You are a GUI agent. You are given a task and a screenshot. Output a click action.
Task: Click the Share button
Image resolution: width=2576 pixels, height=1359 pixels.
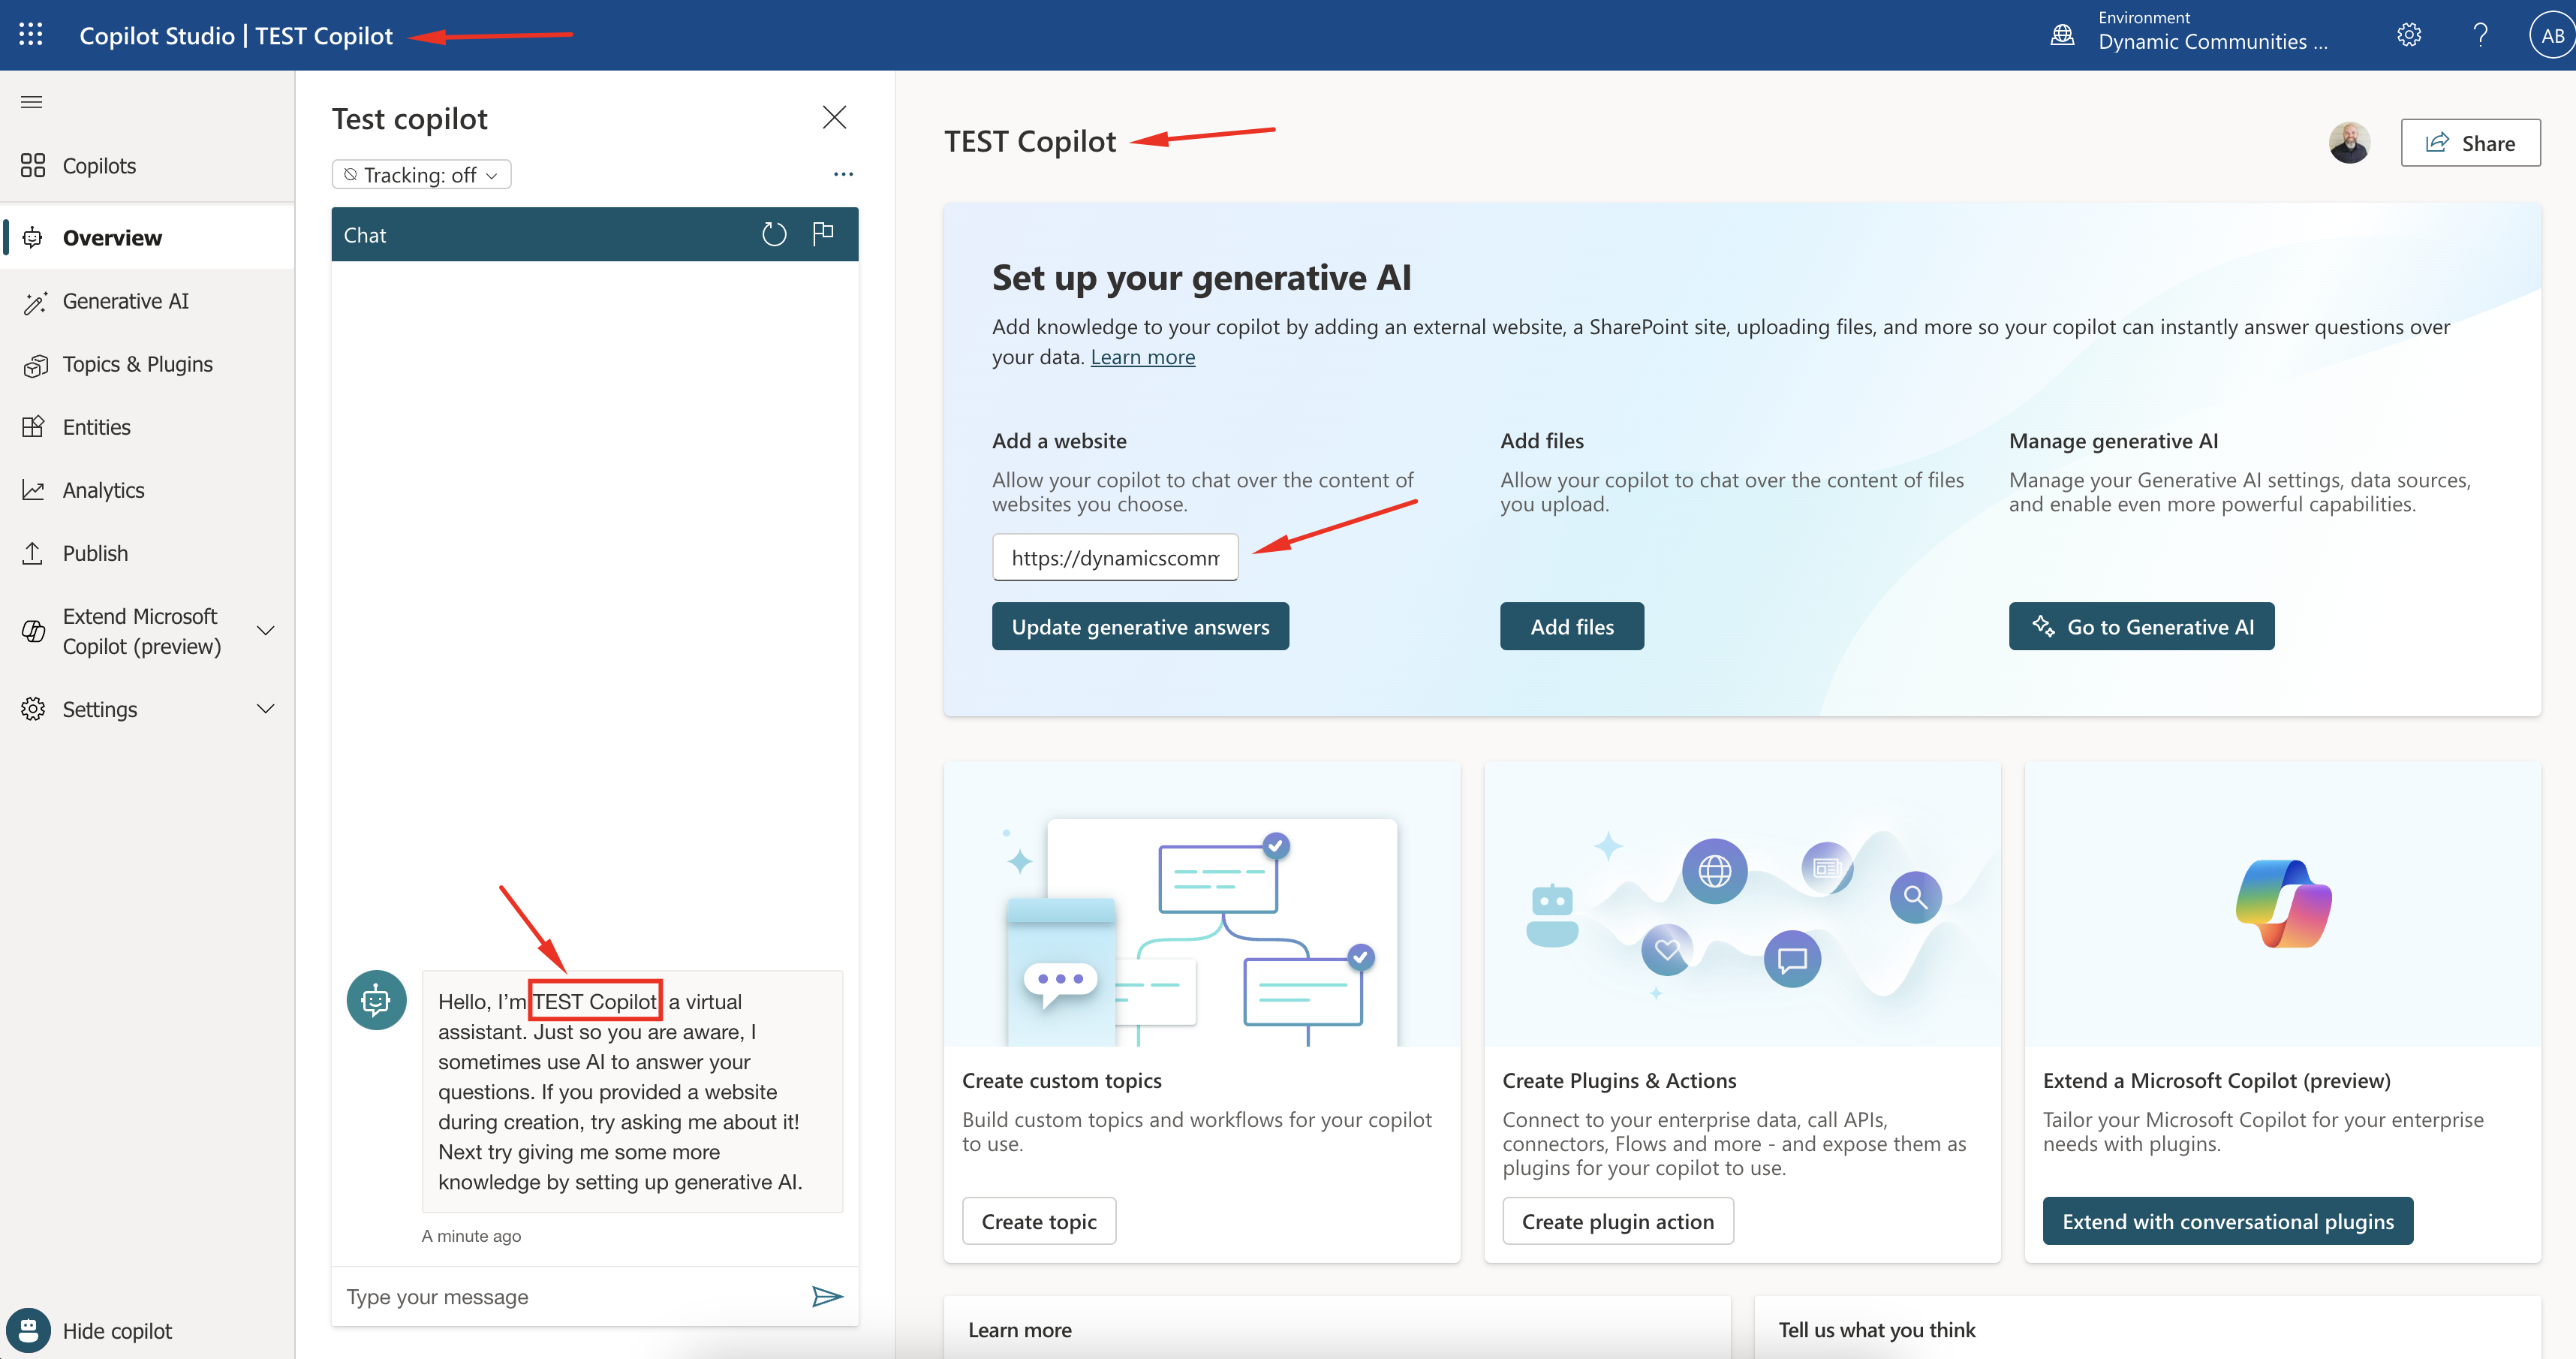tap(2470, 143)
